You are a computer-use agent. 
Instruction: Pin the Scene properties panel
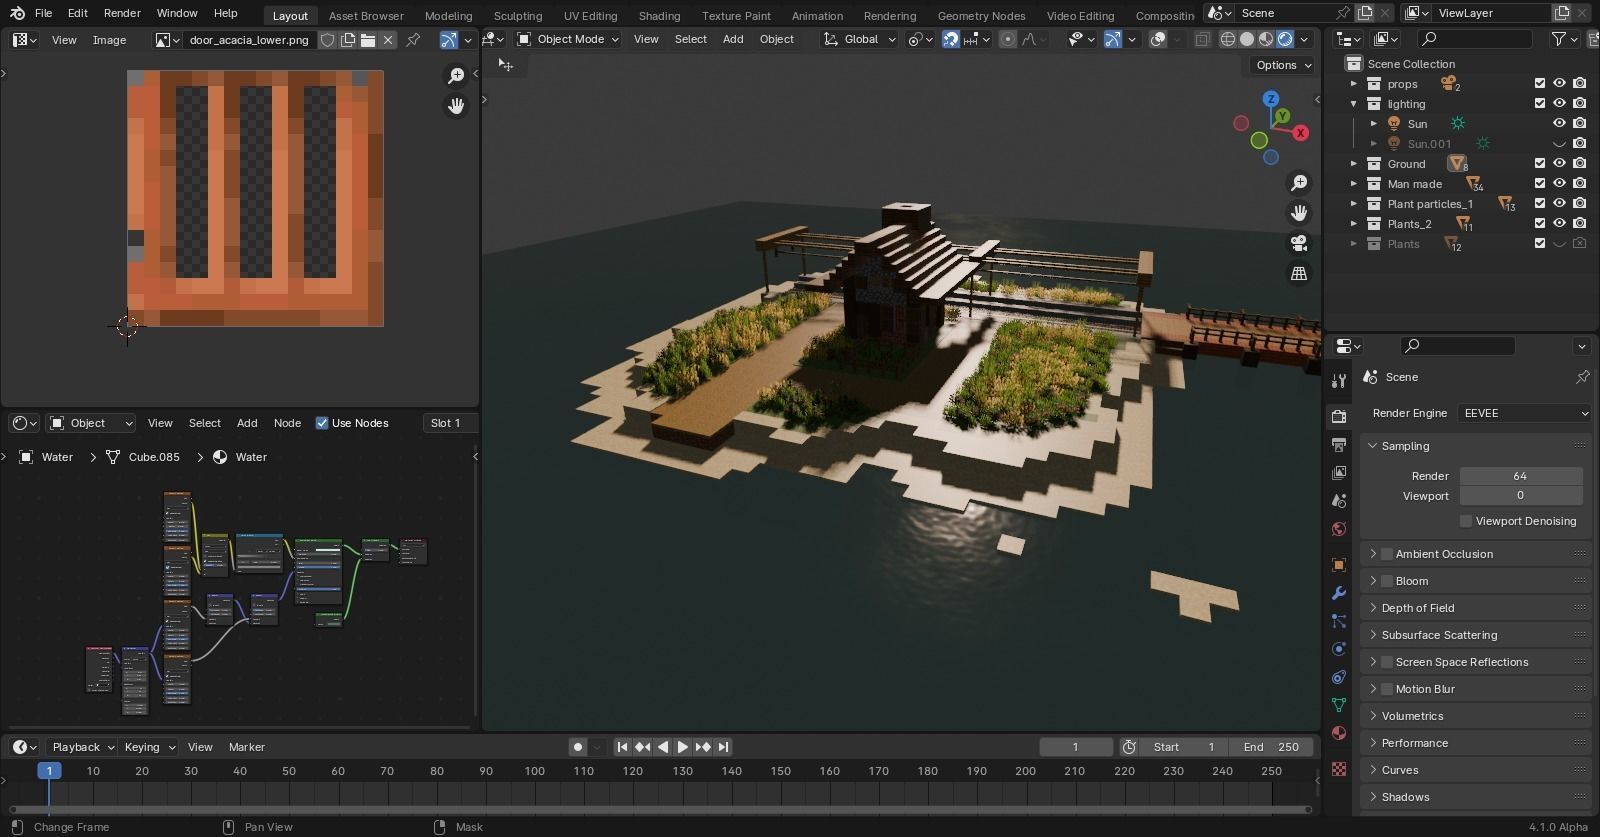coord(1582,377)
